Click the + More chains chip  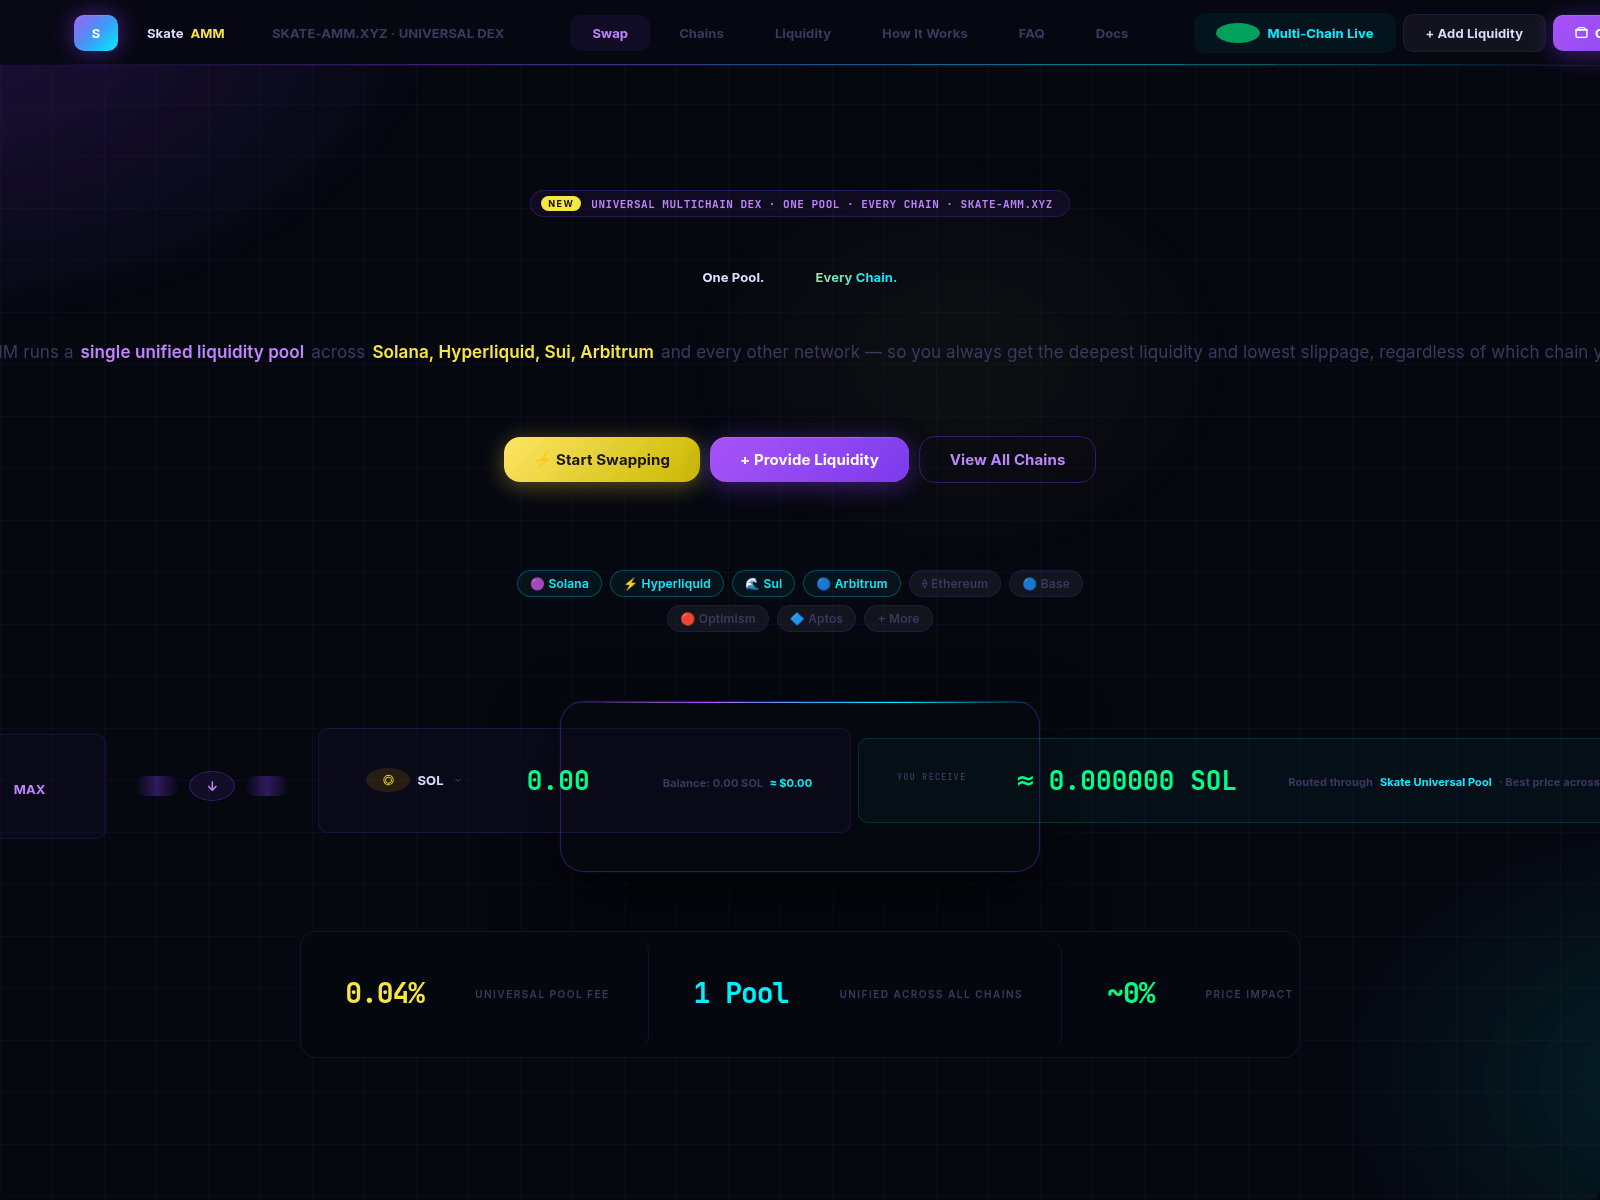point(898,619)
